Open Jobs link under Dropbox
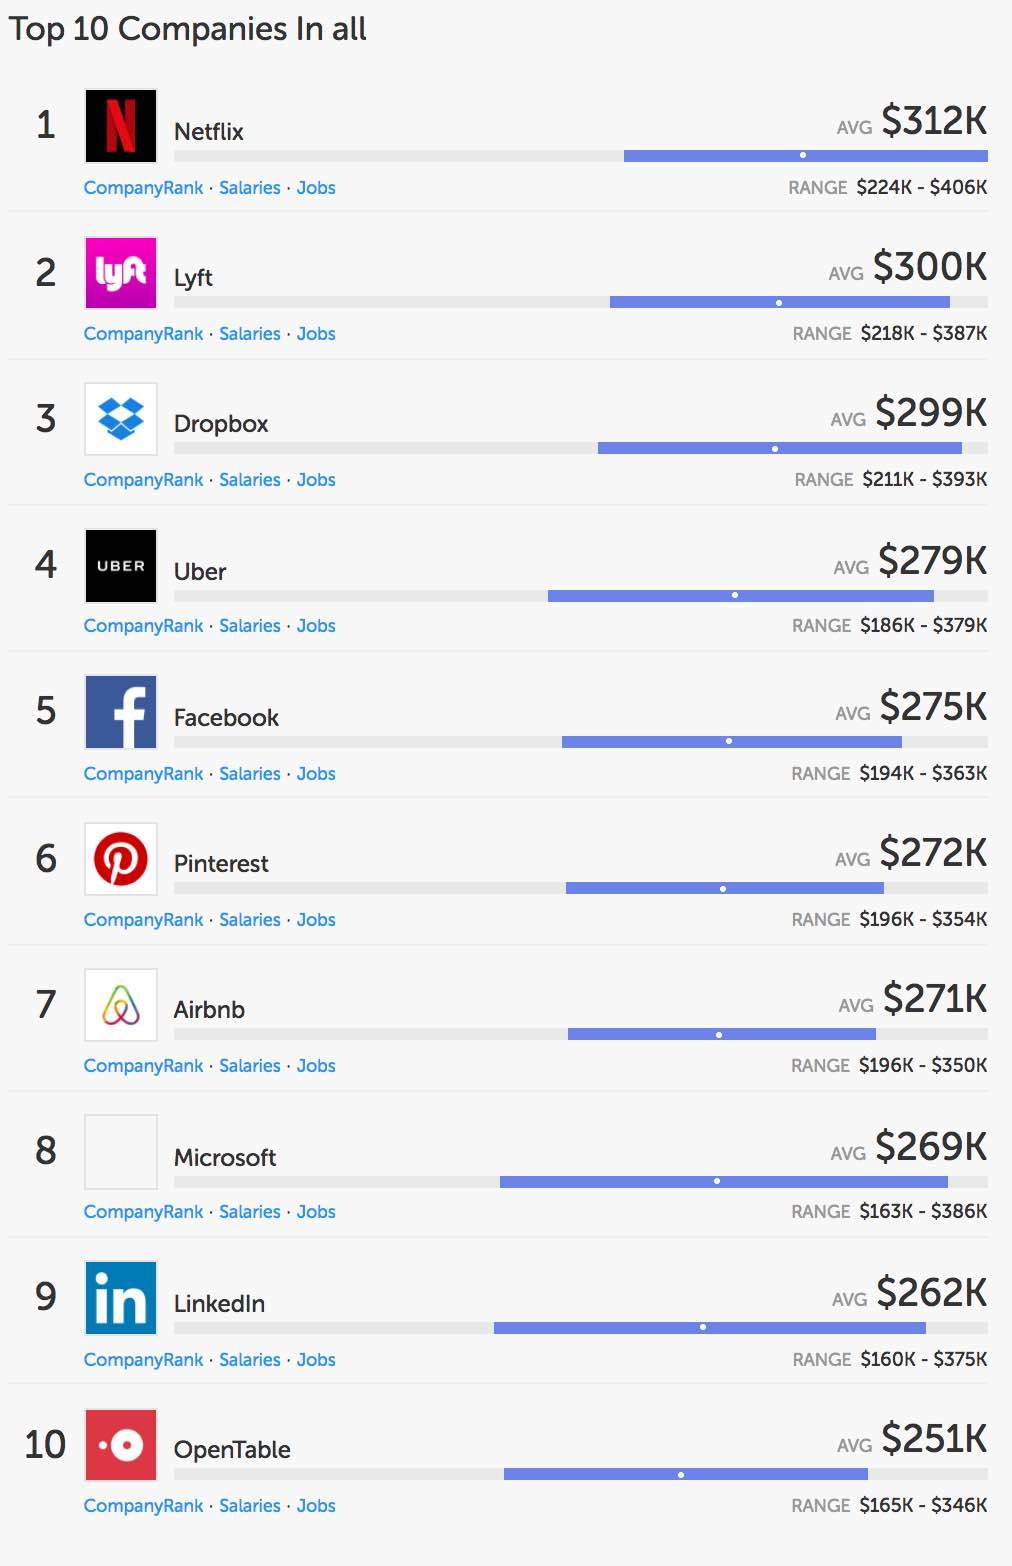The height and width of the screenshot is (1566, 1012). (x=316, y=480)
